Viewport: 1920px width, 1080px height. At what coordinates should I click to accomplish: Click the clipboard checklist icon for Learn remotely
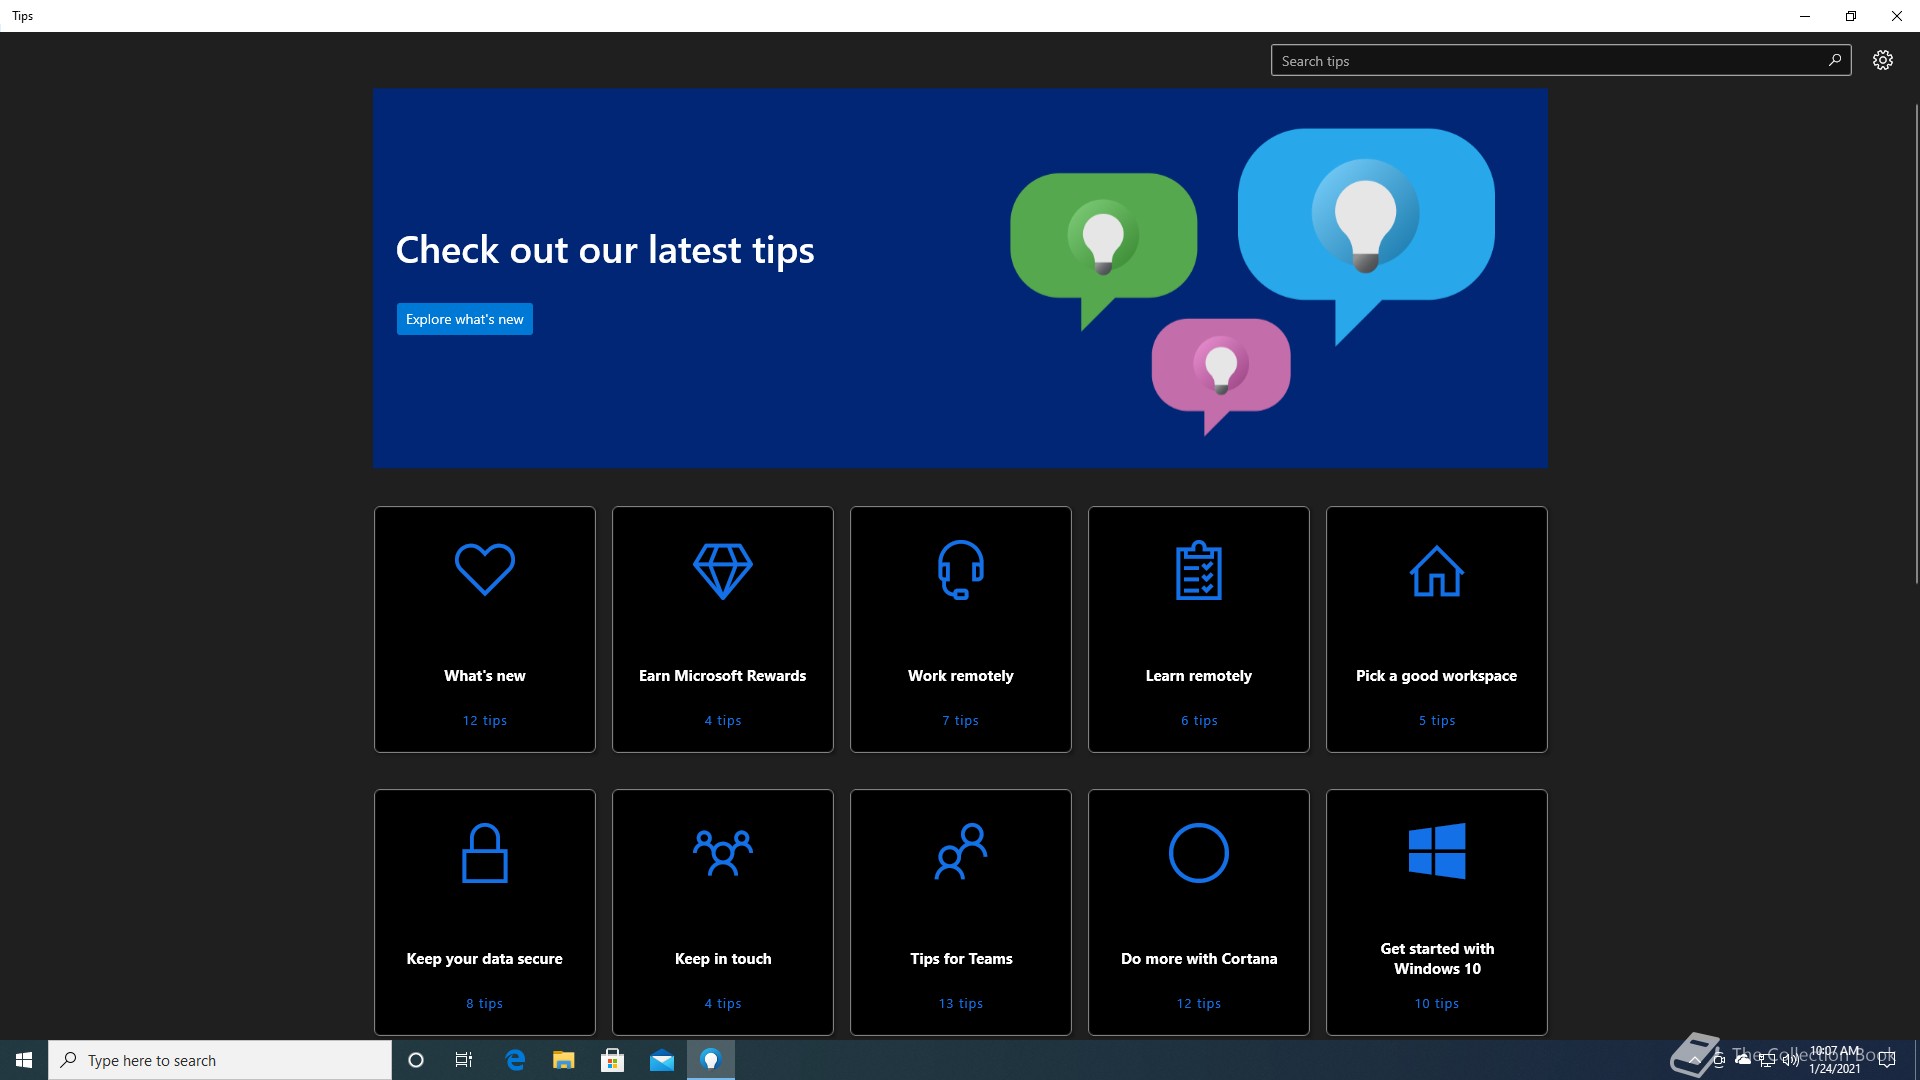coord(1198,570)
